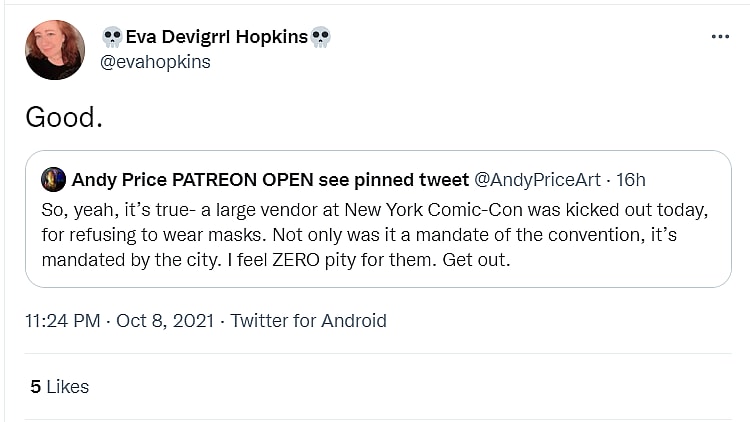Open the Eva Devigrrl Hopkins display name
Image resolution: width=750 pixels, height=422 pixels.
tap(216, 38)
